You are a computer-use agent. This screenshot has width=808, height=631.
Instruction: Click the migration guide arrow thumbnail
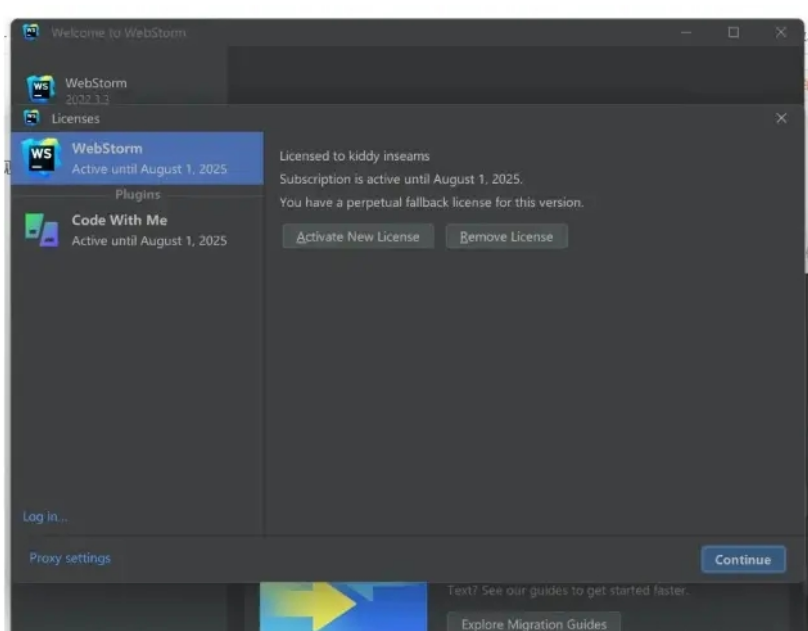[x=343, y=606]
